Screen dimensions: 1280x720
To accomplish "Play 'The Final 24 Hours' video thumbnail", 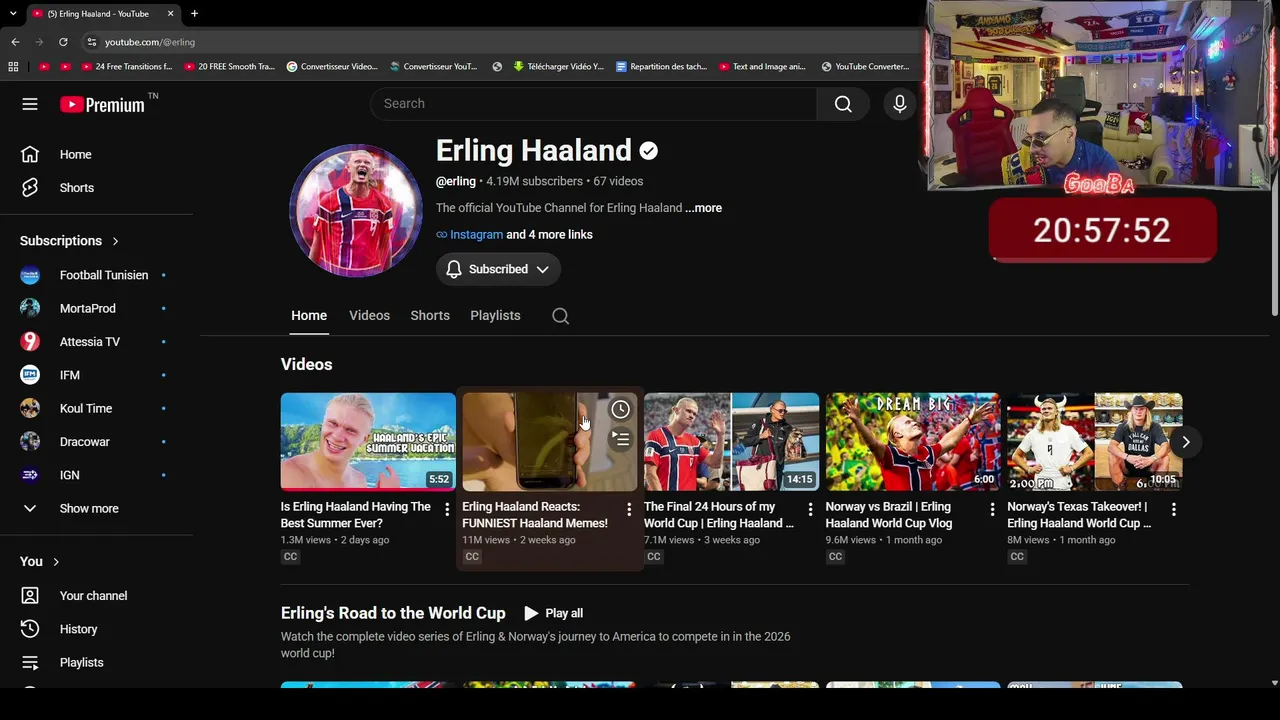I will (731, 442).
